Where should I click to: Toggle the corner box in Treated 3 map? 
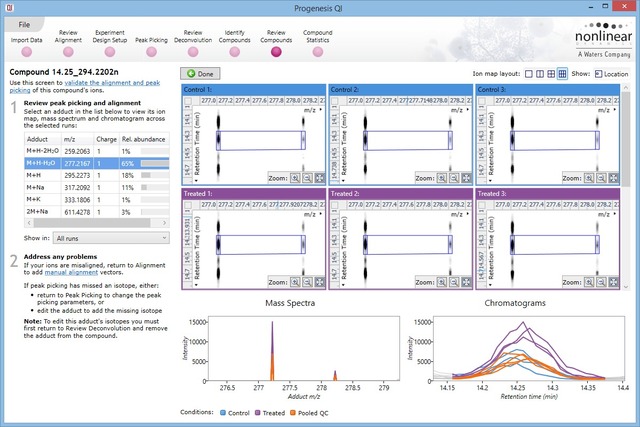pos(481,204)
